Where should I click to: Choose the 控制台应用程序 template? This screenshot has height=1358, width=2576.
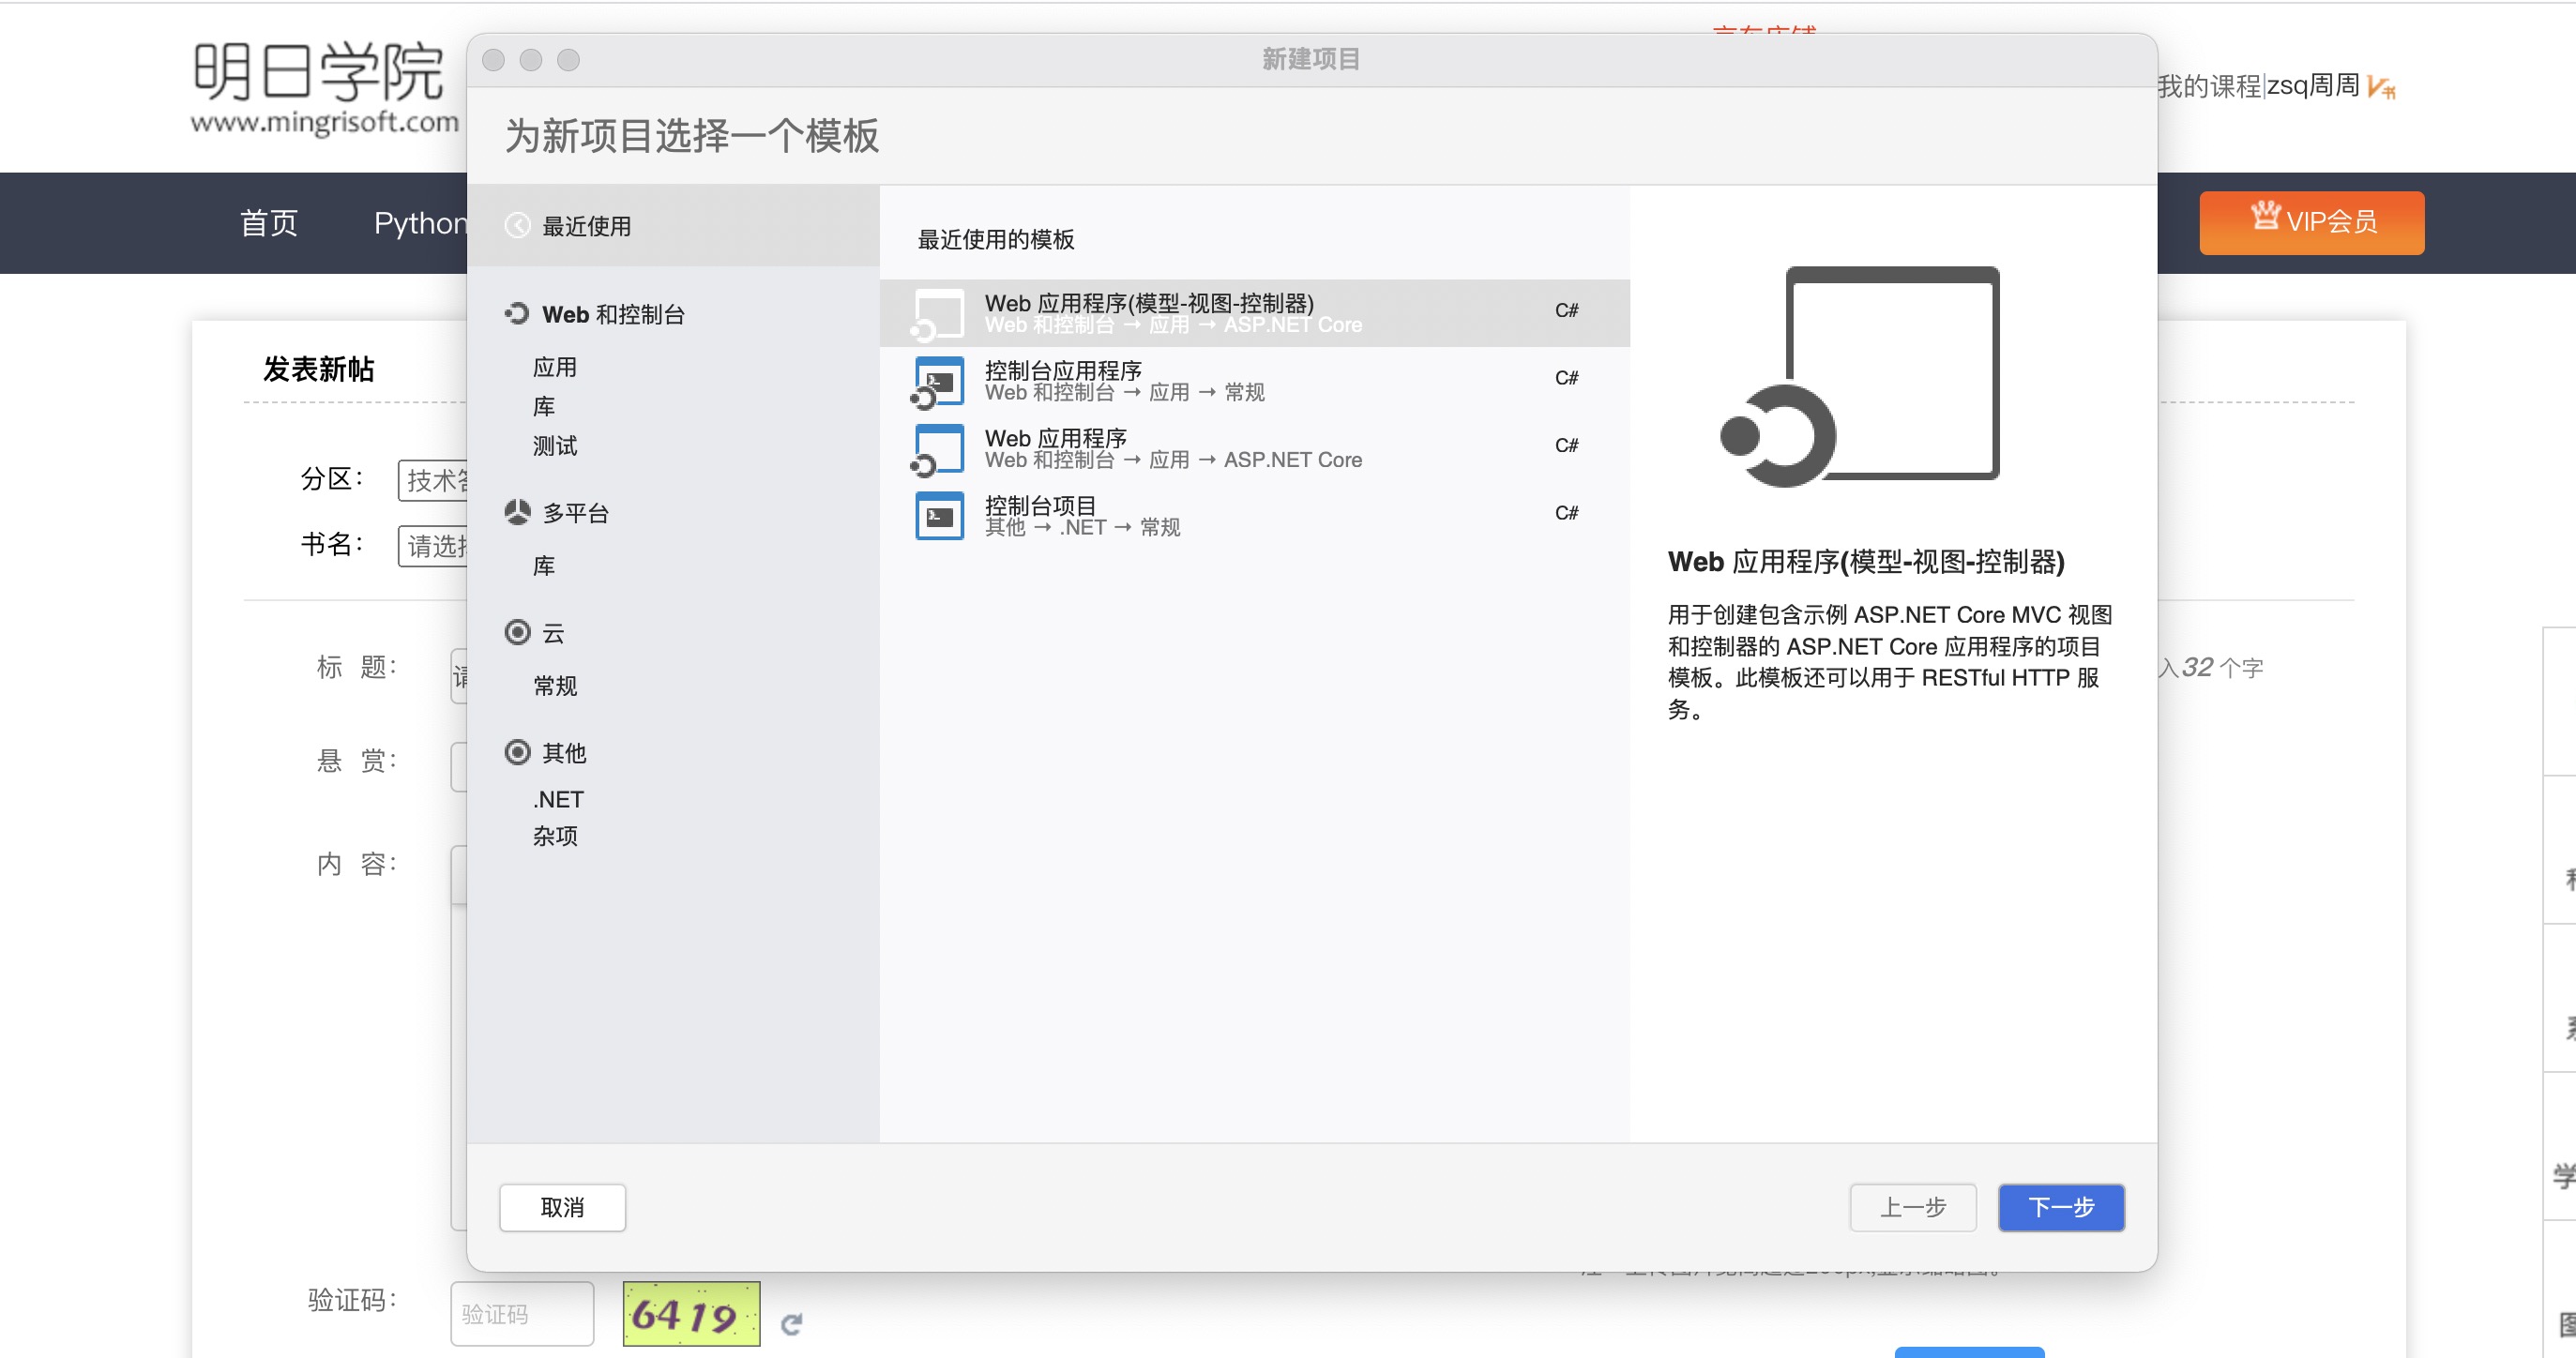(1254, 381)
